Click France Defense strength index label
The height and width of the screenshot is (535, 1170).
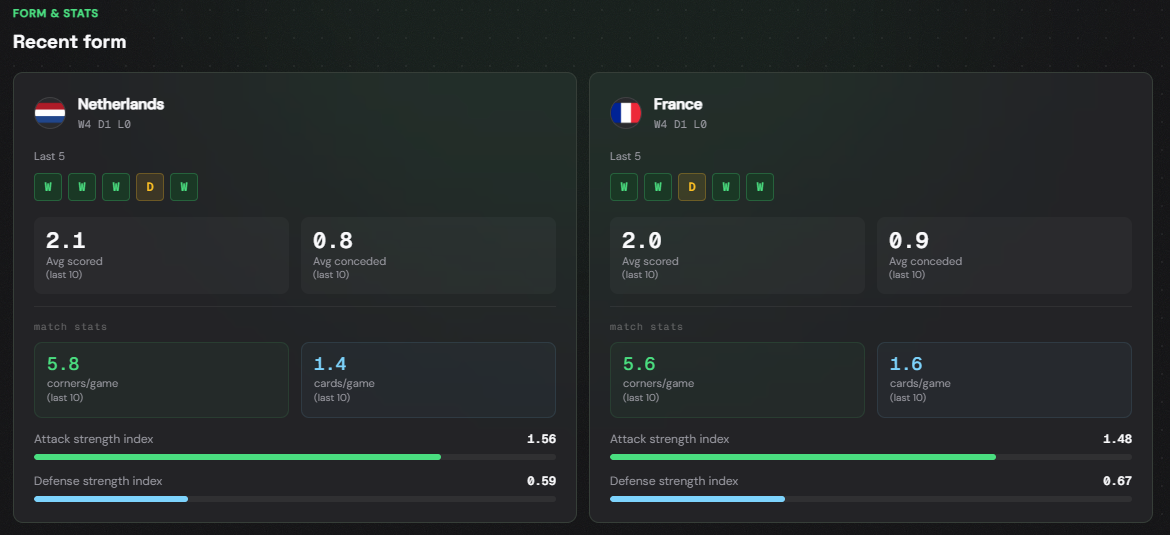[x=675, y=481]
